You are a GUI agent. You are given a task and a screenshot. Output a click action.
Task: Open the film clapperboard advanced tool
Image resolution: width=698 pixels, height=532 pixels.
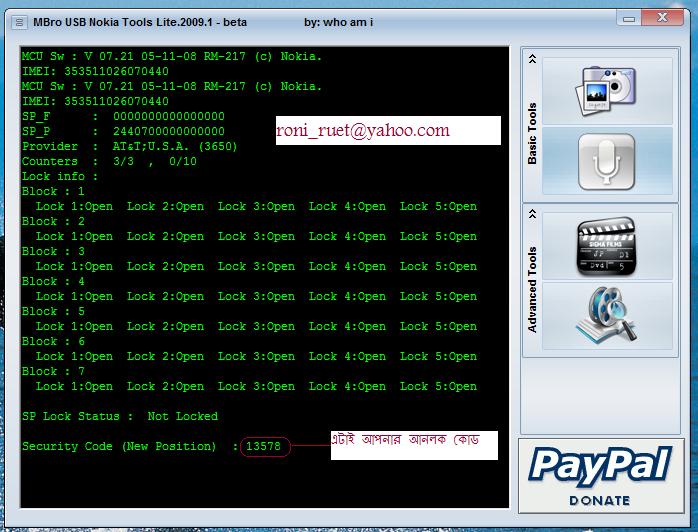[x=606, y=246]
